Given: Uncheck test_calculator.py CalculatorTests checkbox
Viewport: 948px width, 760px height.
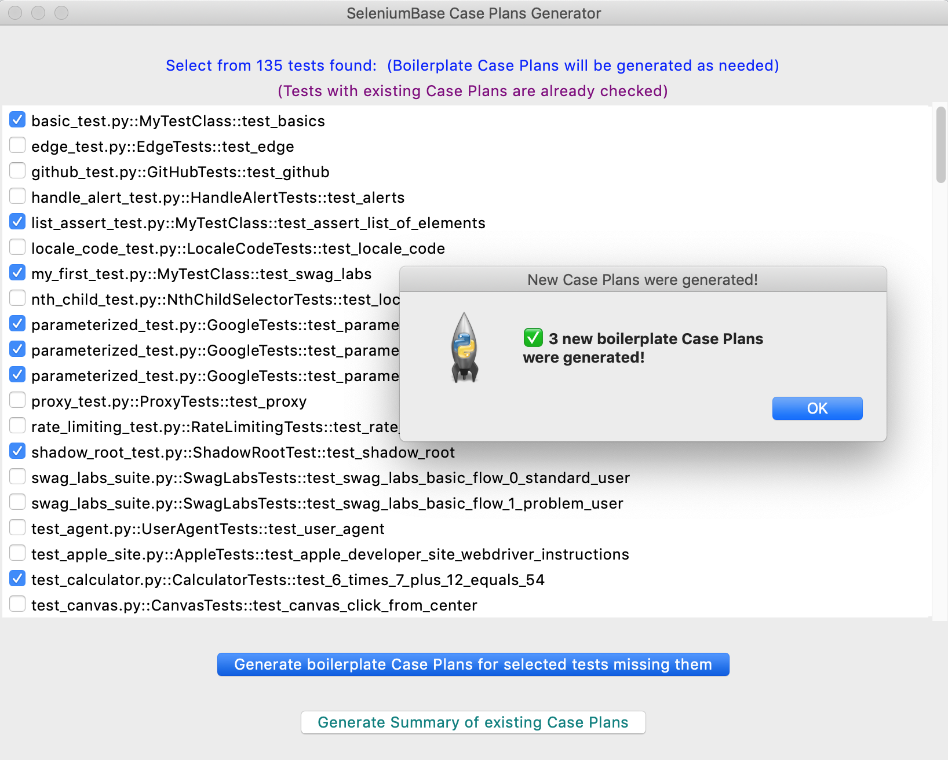Looking at the screenshot, I should point(18,579).
